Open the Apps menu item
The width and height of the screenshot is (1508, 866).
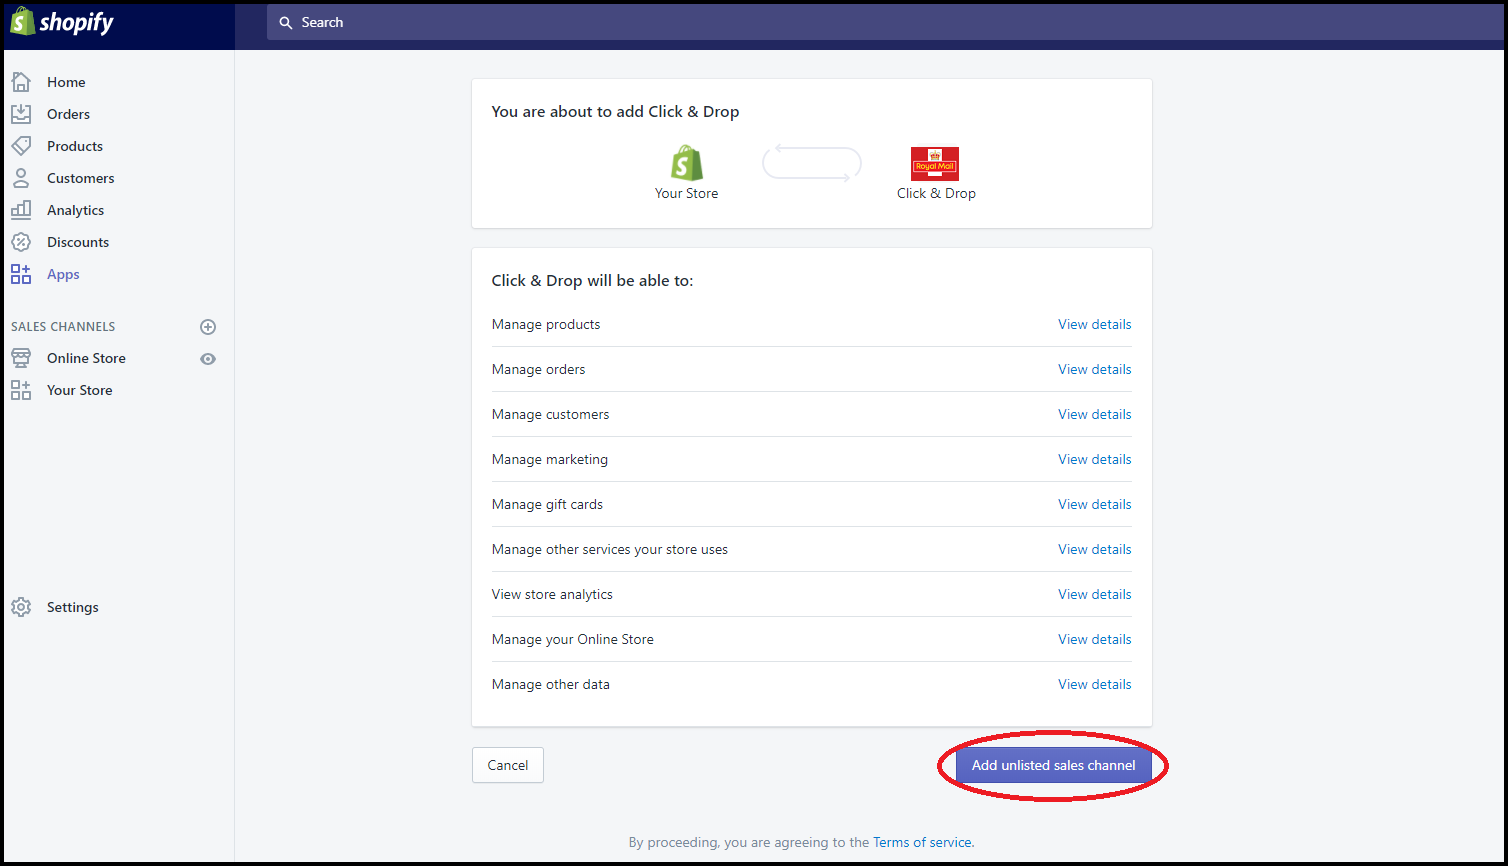tap(63, 274)
